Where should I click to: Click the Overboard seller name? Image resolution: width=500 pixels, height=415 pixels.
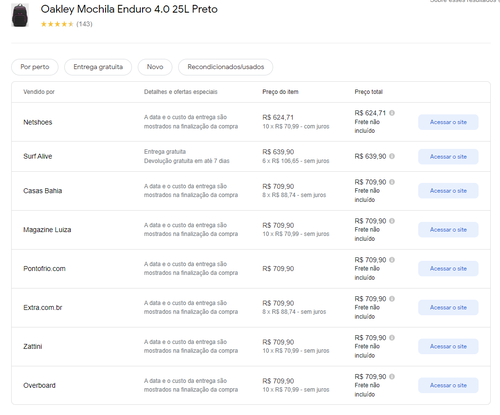point(39,385)
